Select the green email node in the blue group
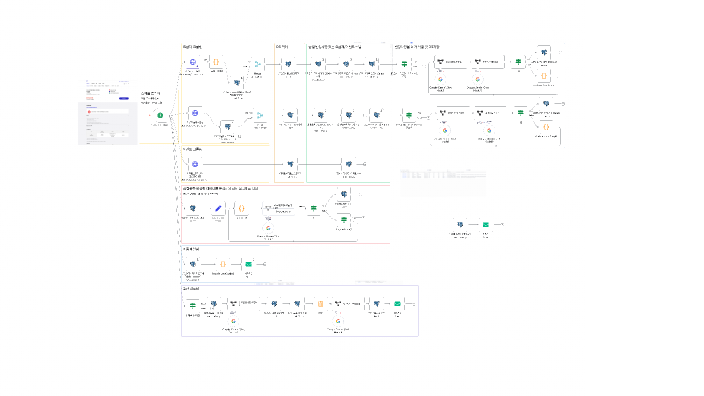Screen dimensions: 704x396 pos(248,264)
